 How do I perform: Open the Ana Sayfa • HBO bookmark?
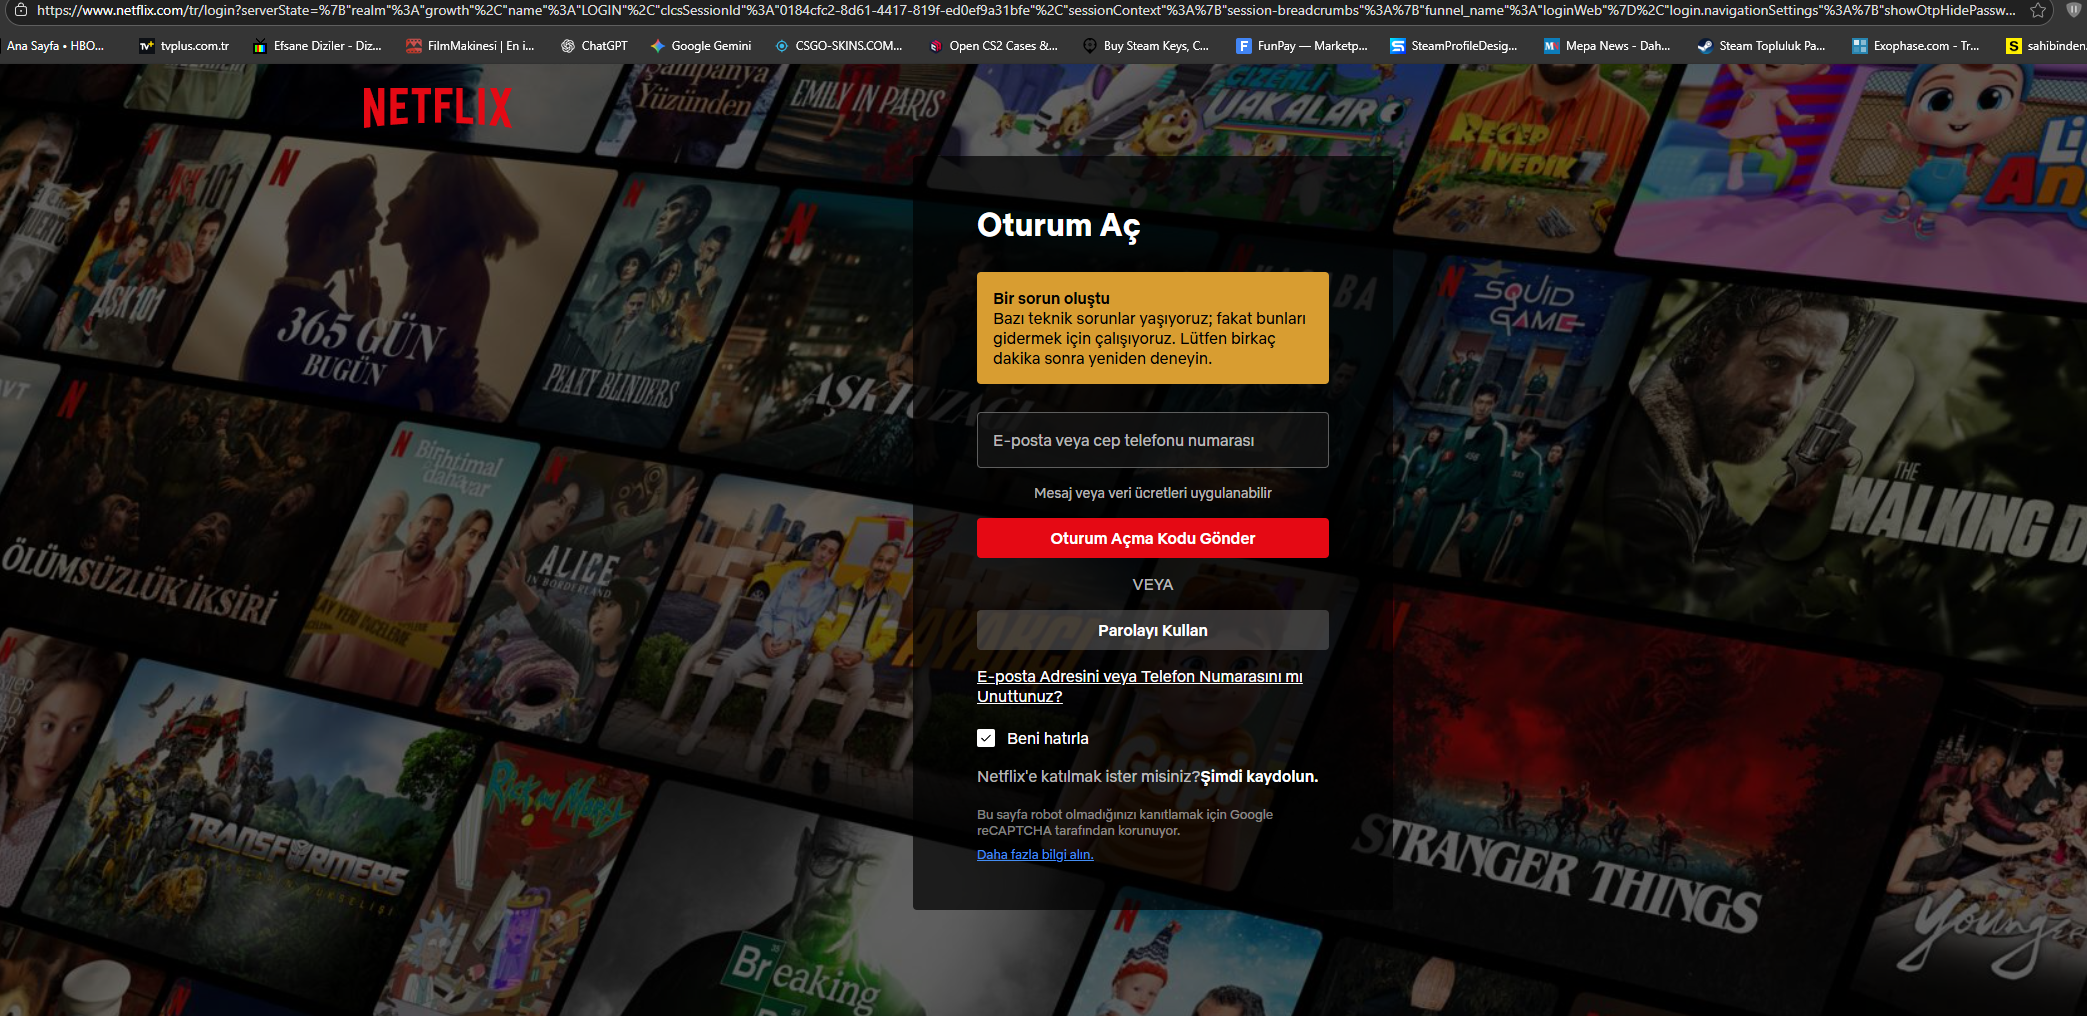55,46
